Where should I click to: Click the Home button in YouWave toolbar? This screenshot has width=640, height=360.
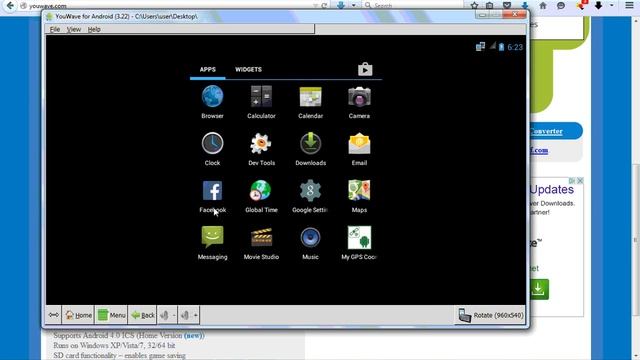click(x=78, y=315)
